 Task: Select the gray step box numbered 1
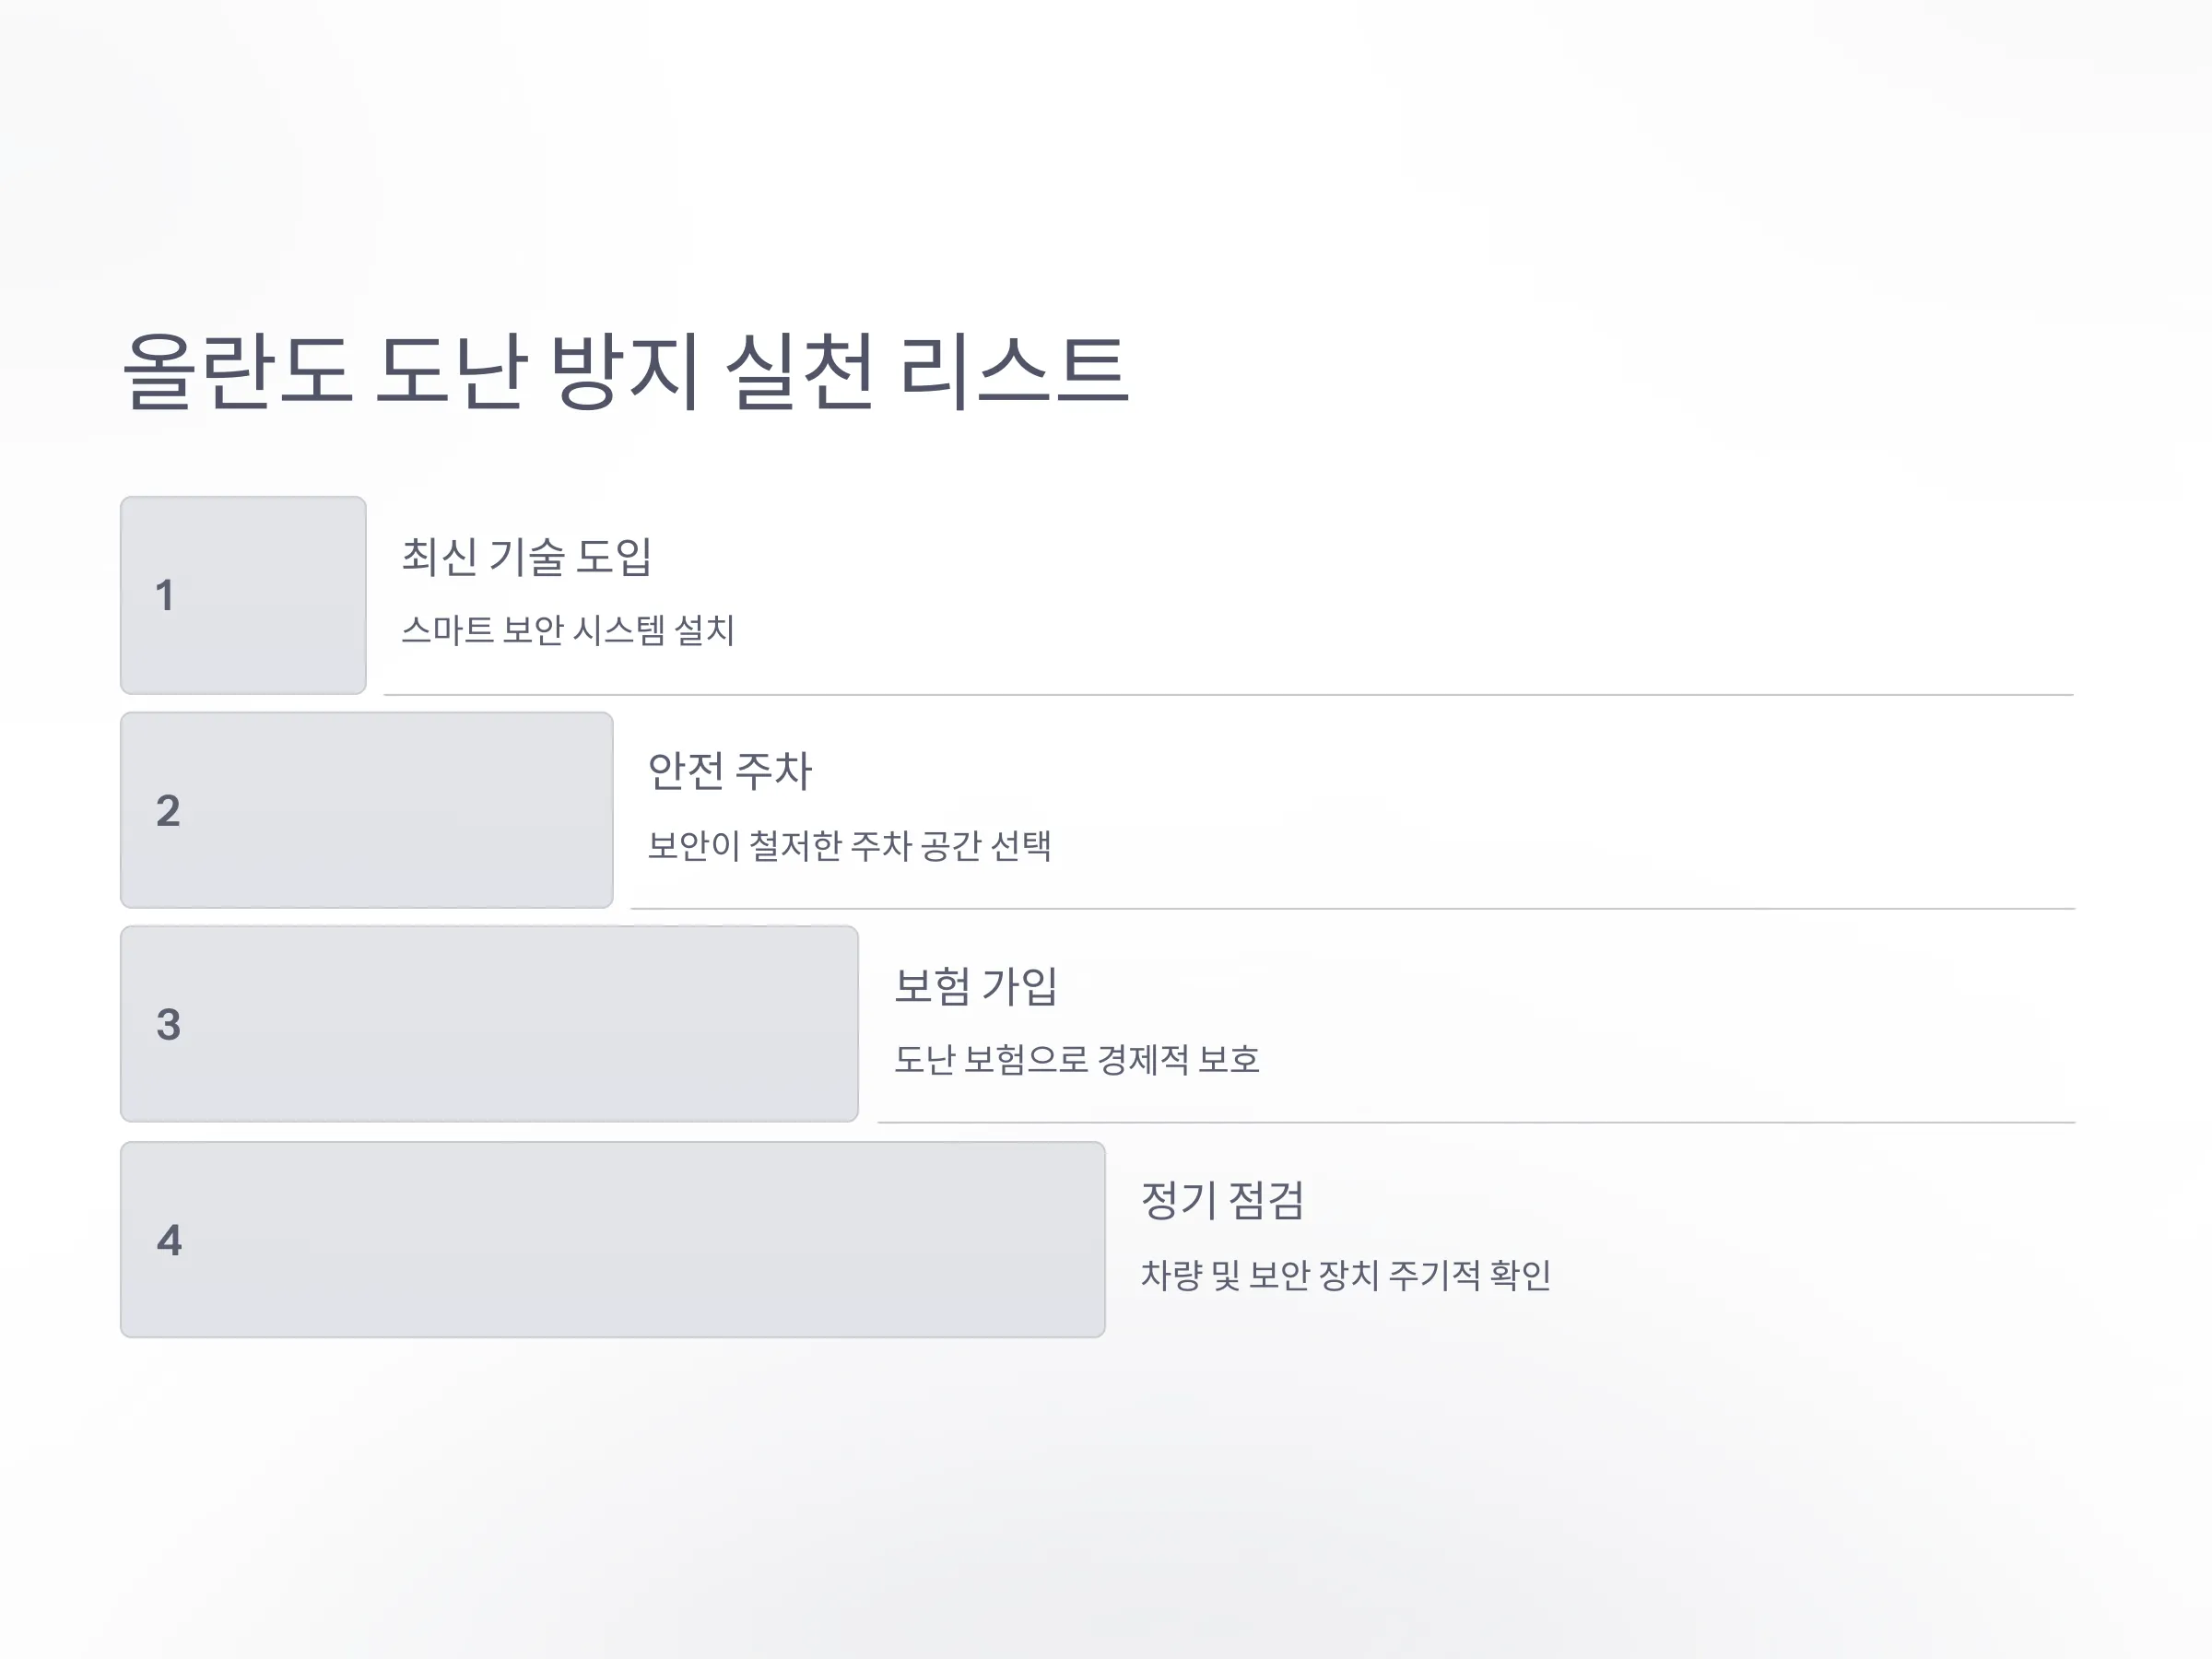tap(243, 595)
